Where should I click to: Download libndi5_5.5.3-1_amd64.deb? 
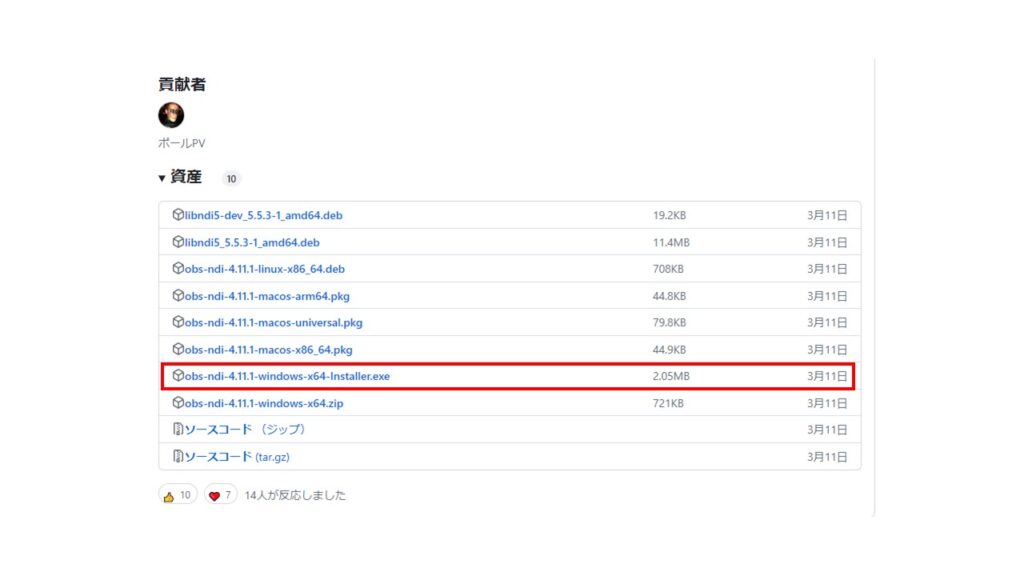click(252, 242)
